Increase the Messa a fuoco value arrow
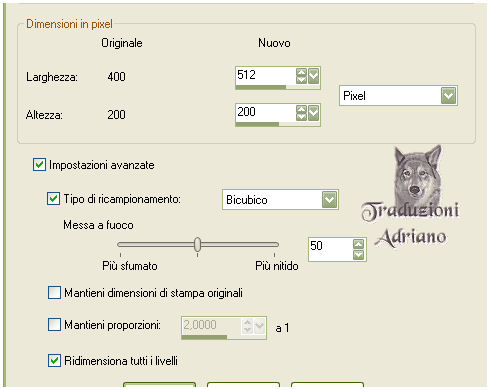The width and height of the screenshot is (490, 390). tap(358, 244)
